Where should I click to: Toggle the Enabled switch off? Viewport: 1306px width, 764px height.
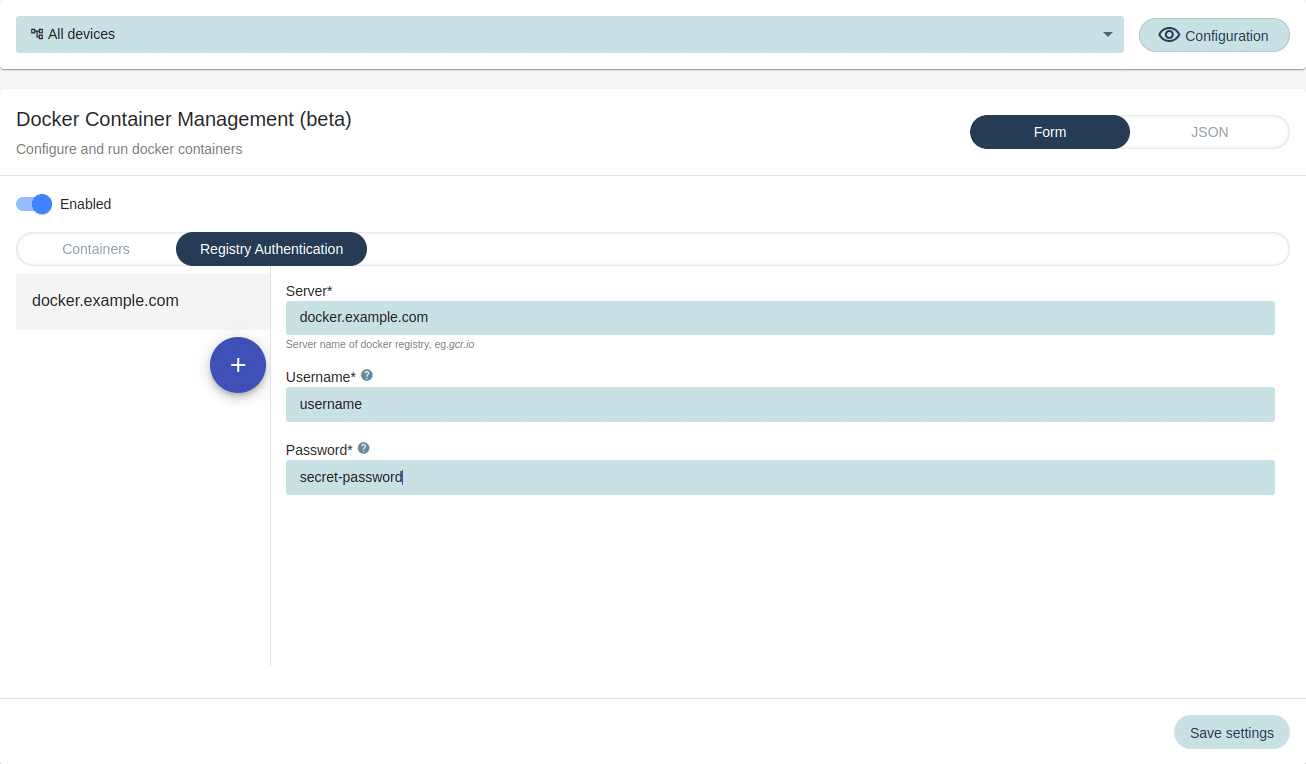(x=34, y=204)
